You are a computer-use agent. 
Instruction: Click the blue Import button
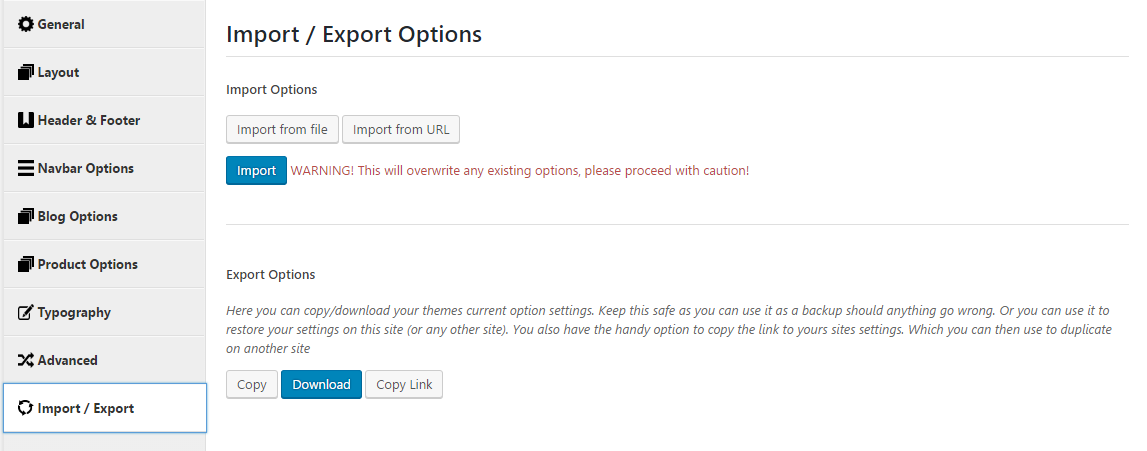point(256,170)
